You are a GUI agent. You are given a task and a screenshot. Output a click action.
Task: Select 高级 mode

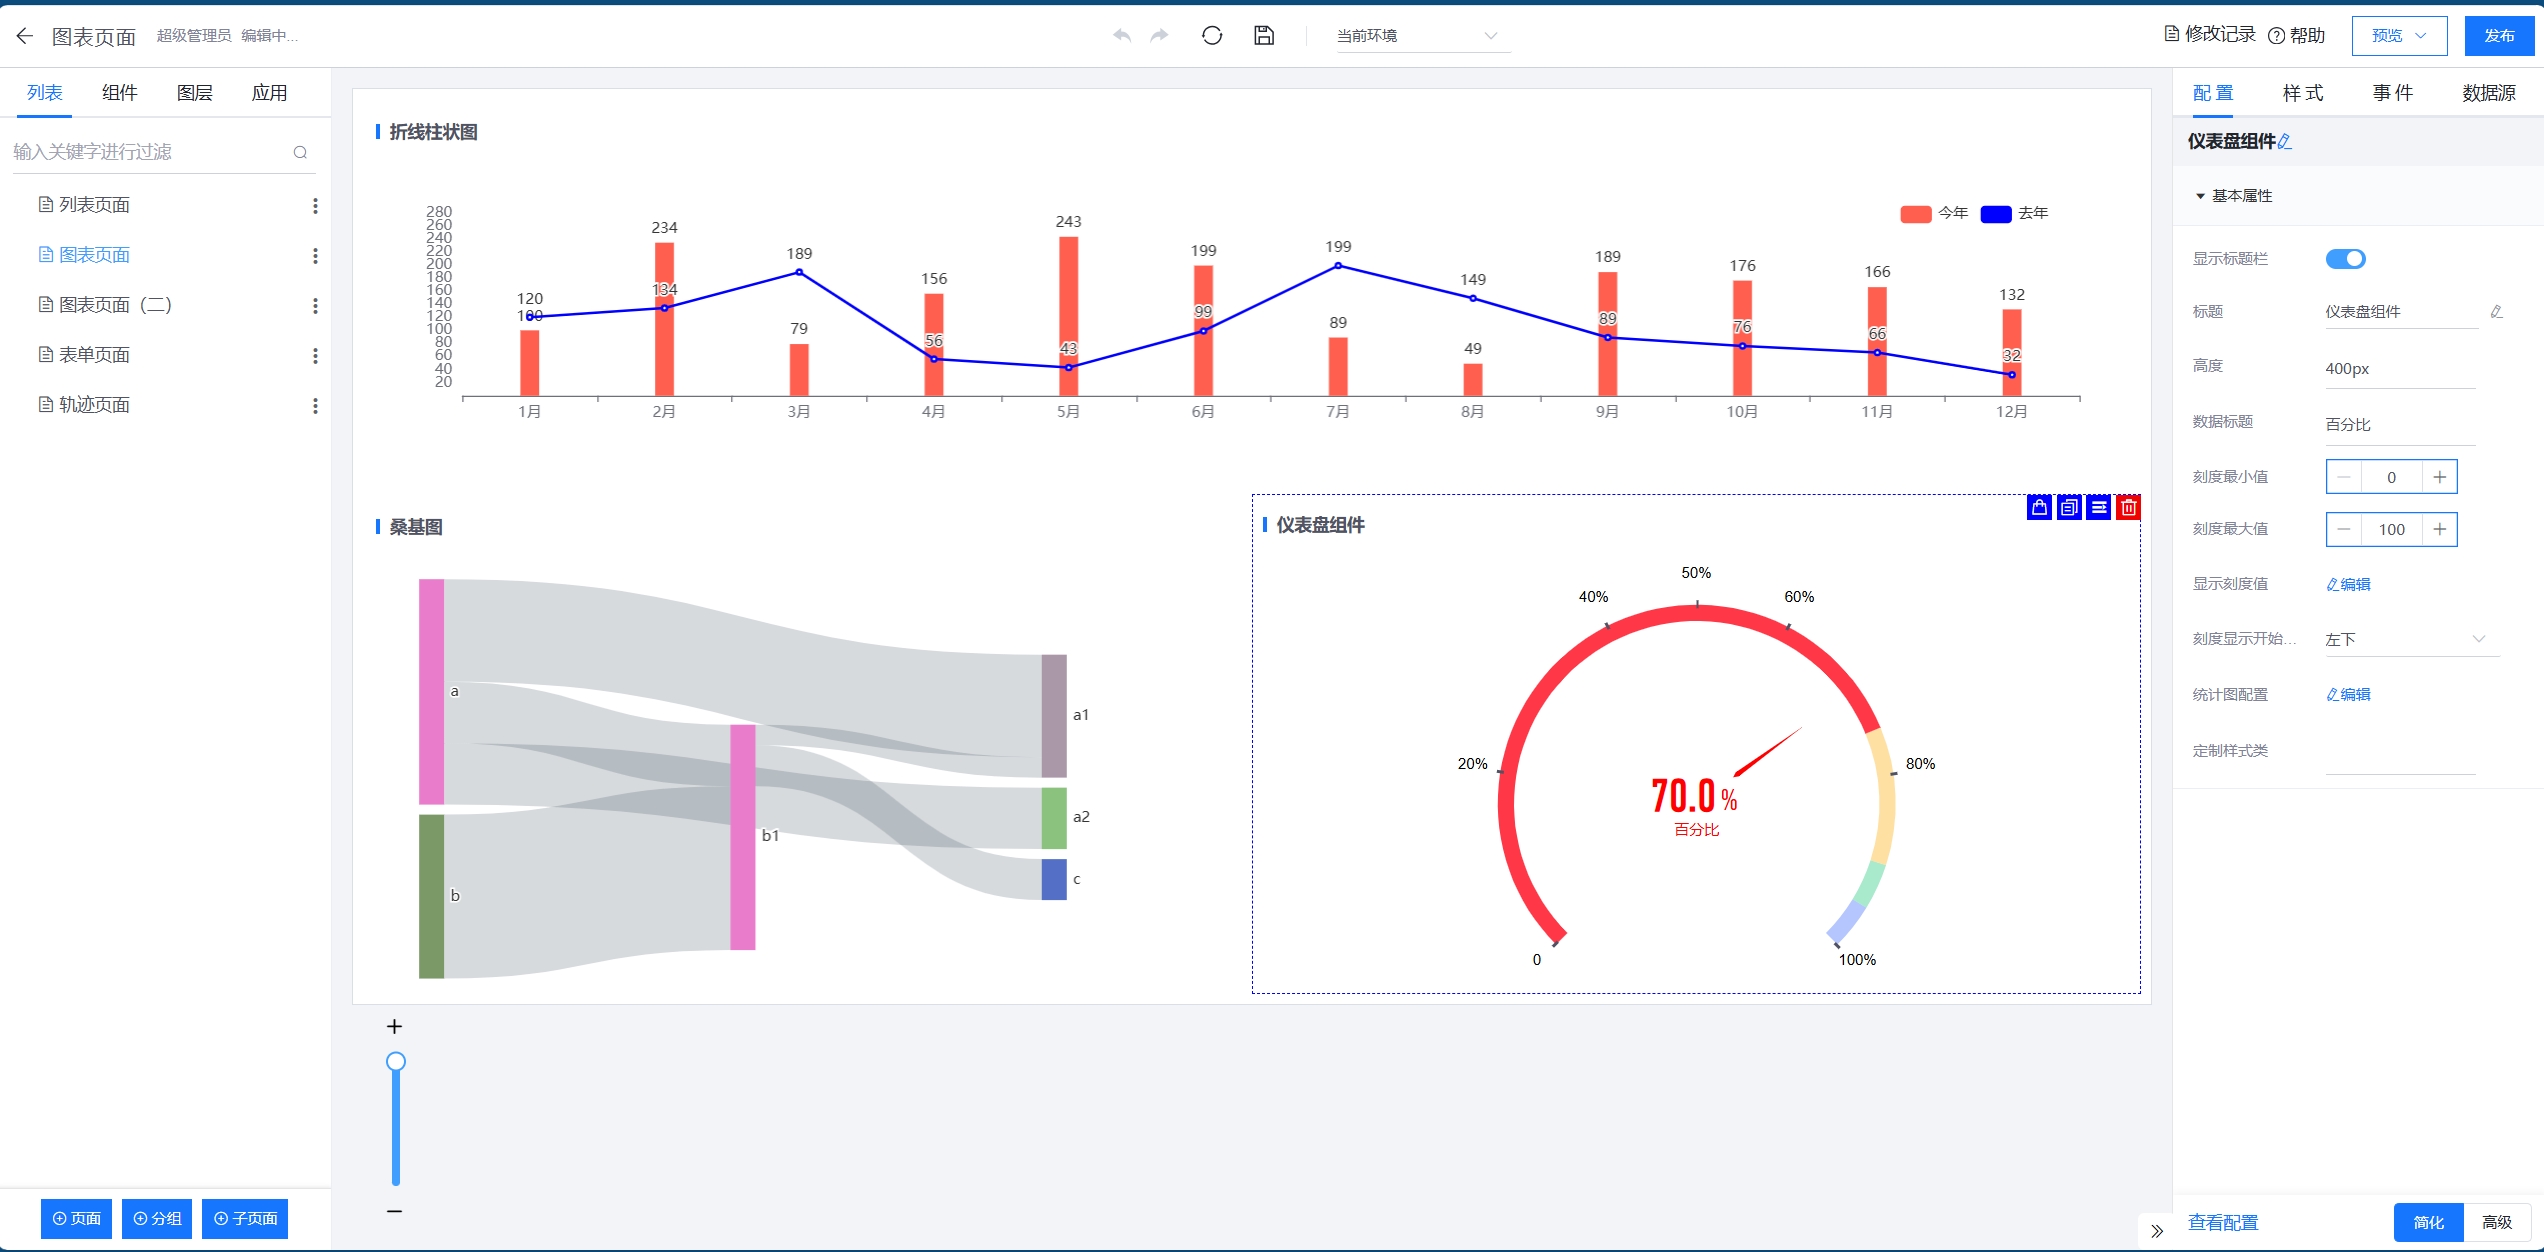click(2497, 1222)
